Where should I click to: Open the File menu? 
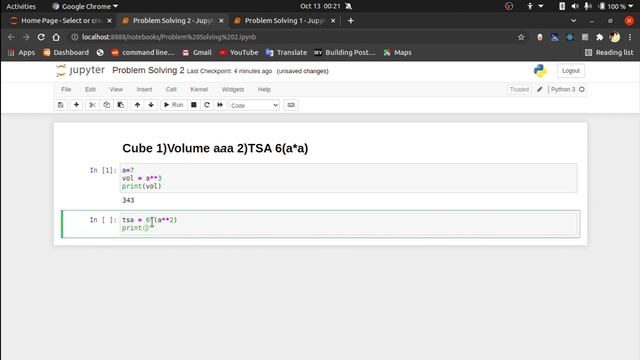66,89
